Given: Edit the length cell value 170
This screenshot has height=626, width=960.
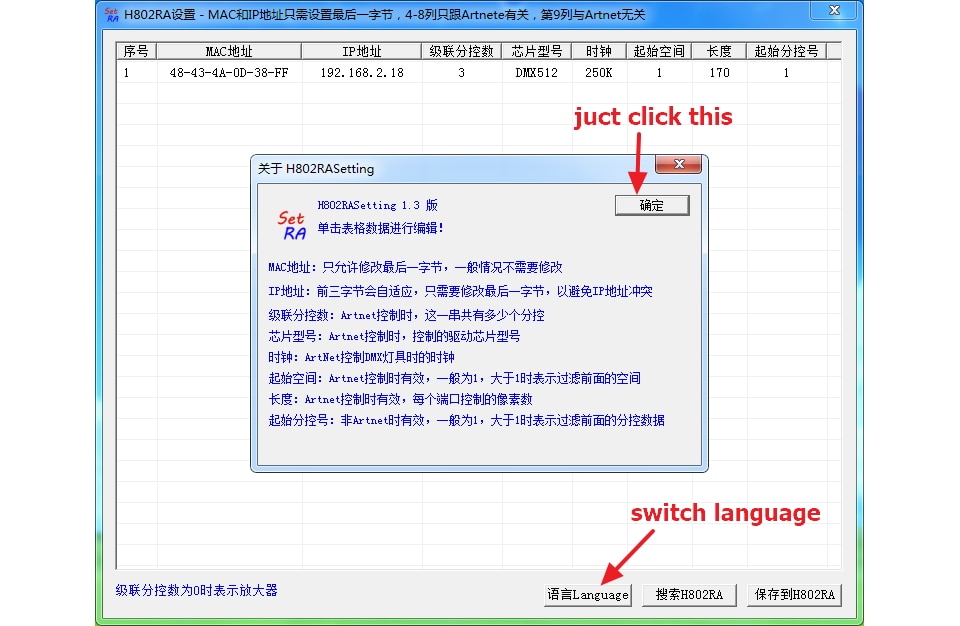Looking at the screenshot, I should pos(719,73).
